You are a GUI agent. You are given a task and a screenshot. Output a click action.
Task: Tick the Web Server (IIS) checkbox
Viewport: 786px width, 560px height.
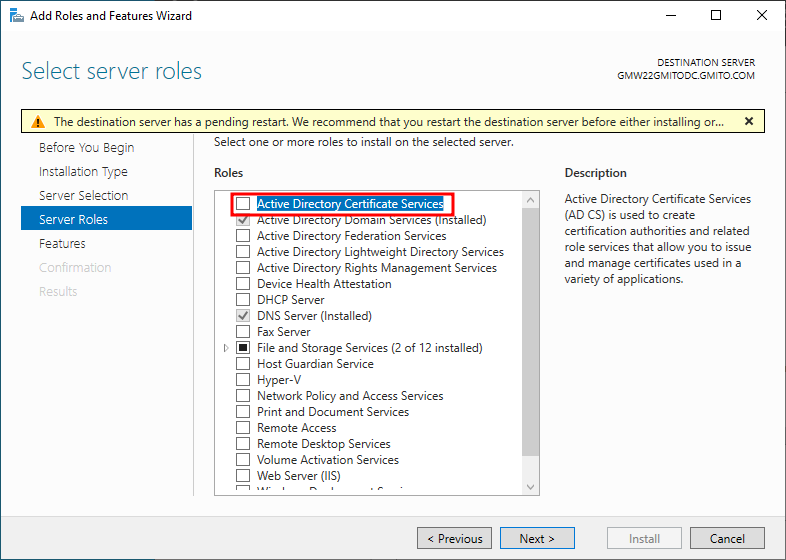coord(243,476)
